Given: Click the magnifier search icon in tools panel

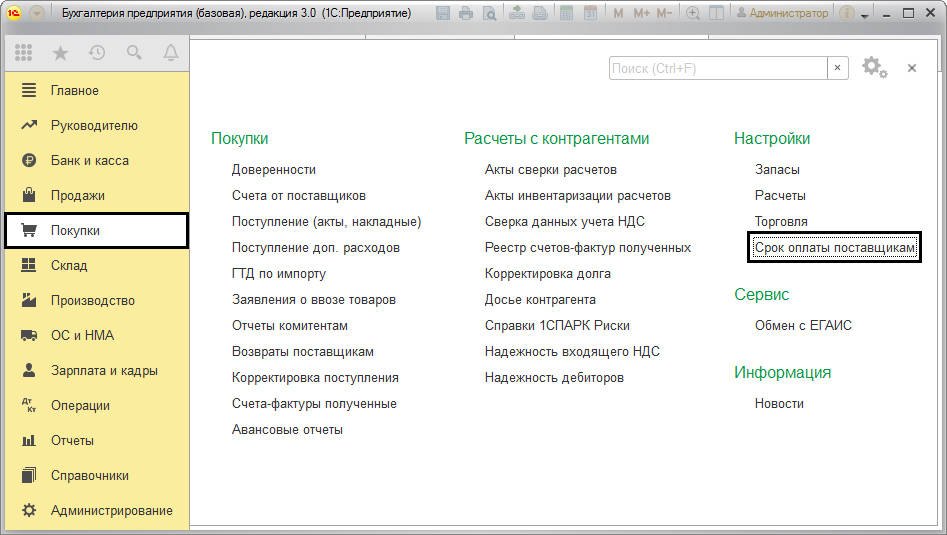Looking at the screenshot, I should tap(134, 53).
